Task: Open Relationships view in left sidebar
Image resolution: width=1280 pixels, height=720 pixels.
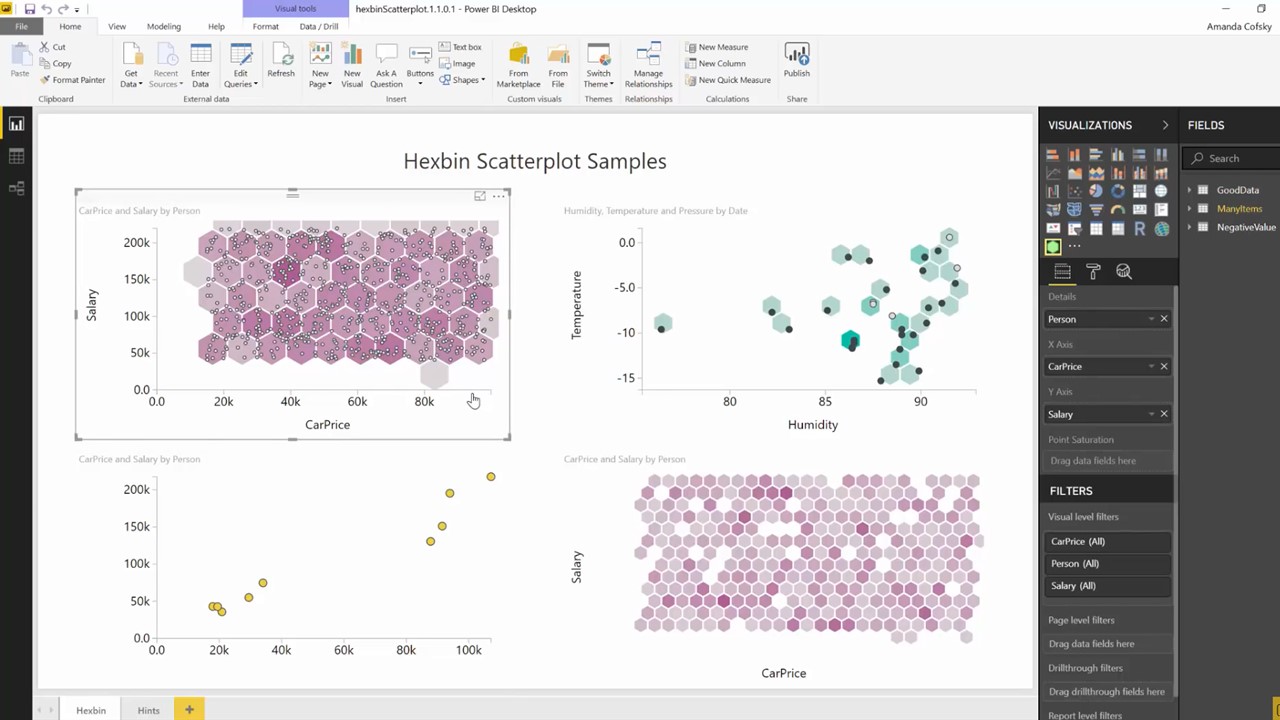Action: [16, 188]
